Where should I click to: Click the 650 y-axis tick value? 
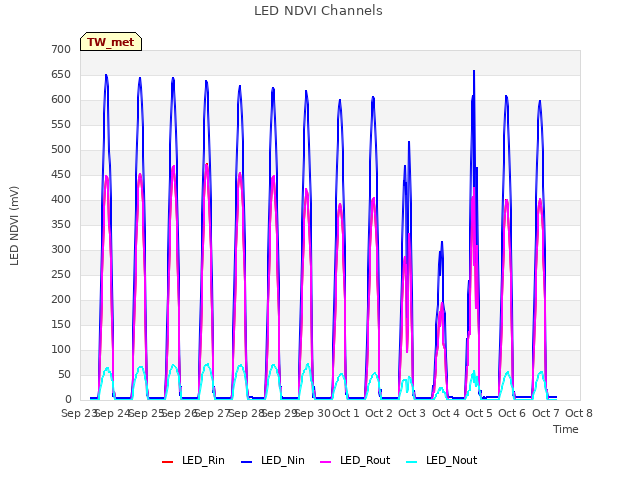tap(61, 74)
